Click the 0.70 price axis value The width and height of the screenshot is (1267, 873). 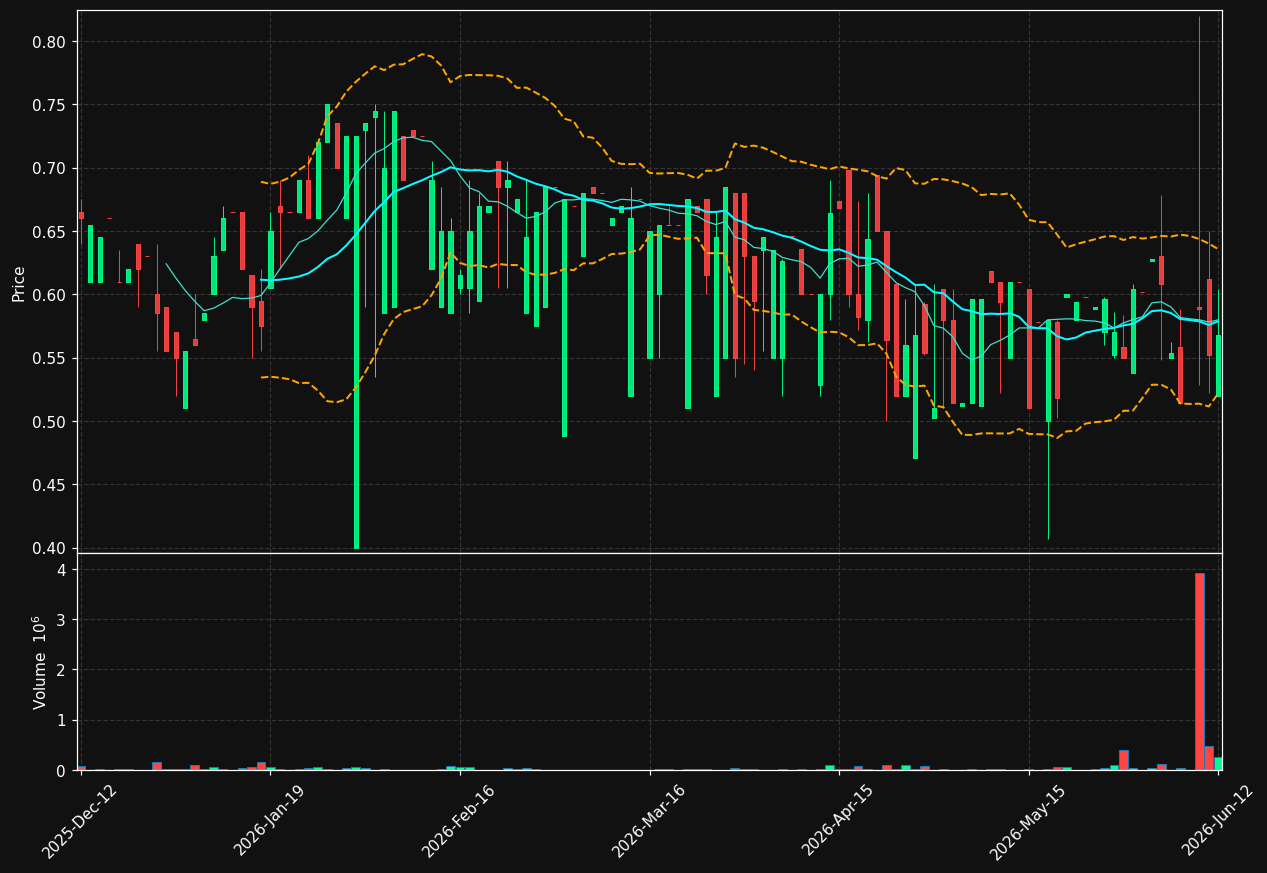coord(49,168)
